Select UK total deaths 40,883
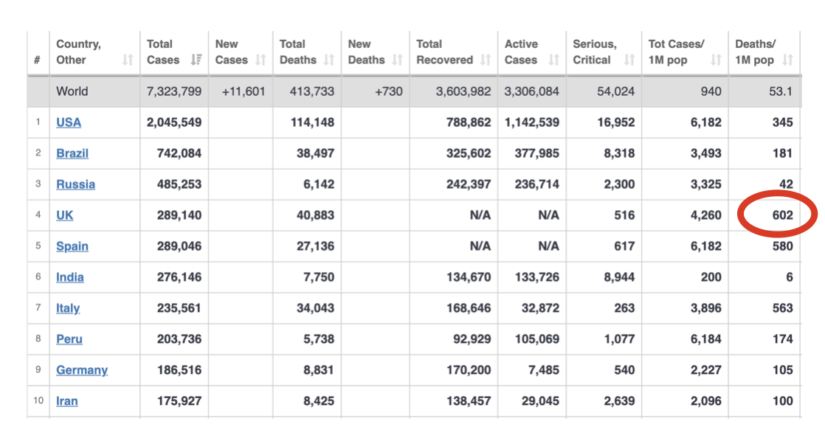The height and width of the screenshot is (435, 825). (x=316, y=216)
